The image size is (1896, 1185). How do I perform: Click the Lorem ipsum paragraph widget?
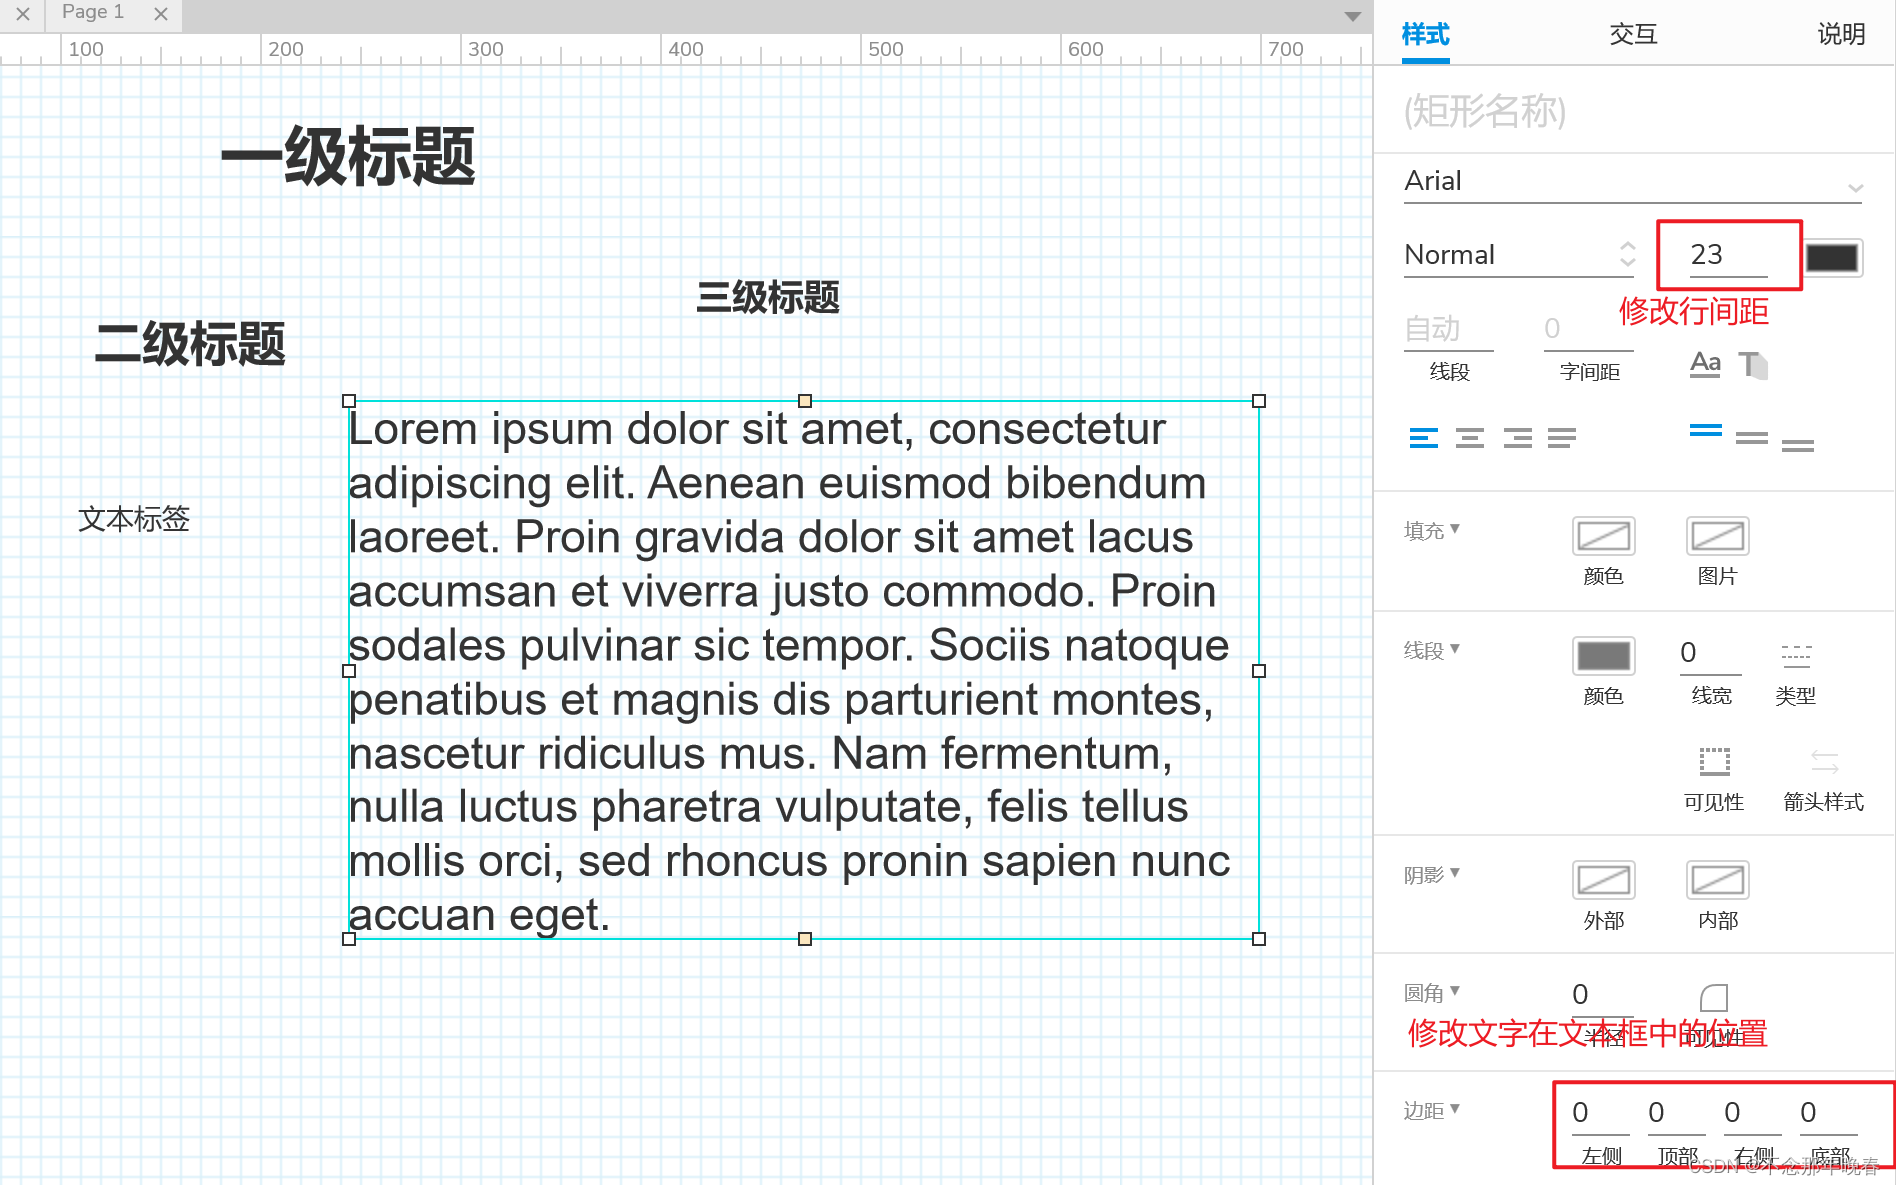pyautogui.click(x=803, y=670)
